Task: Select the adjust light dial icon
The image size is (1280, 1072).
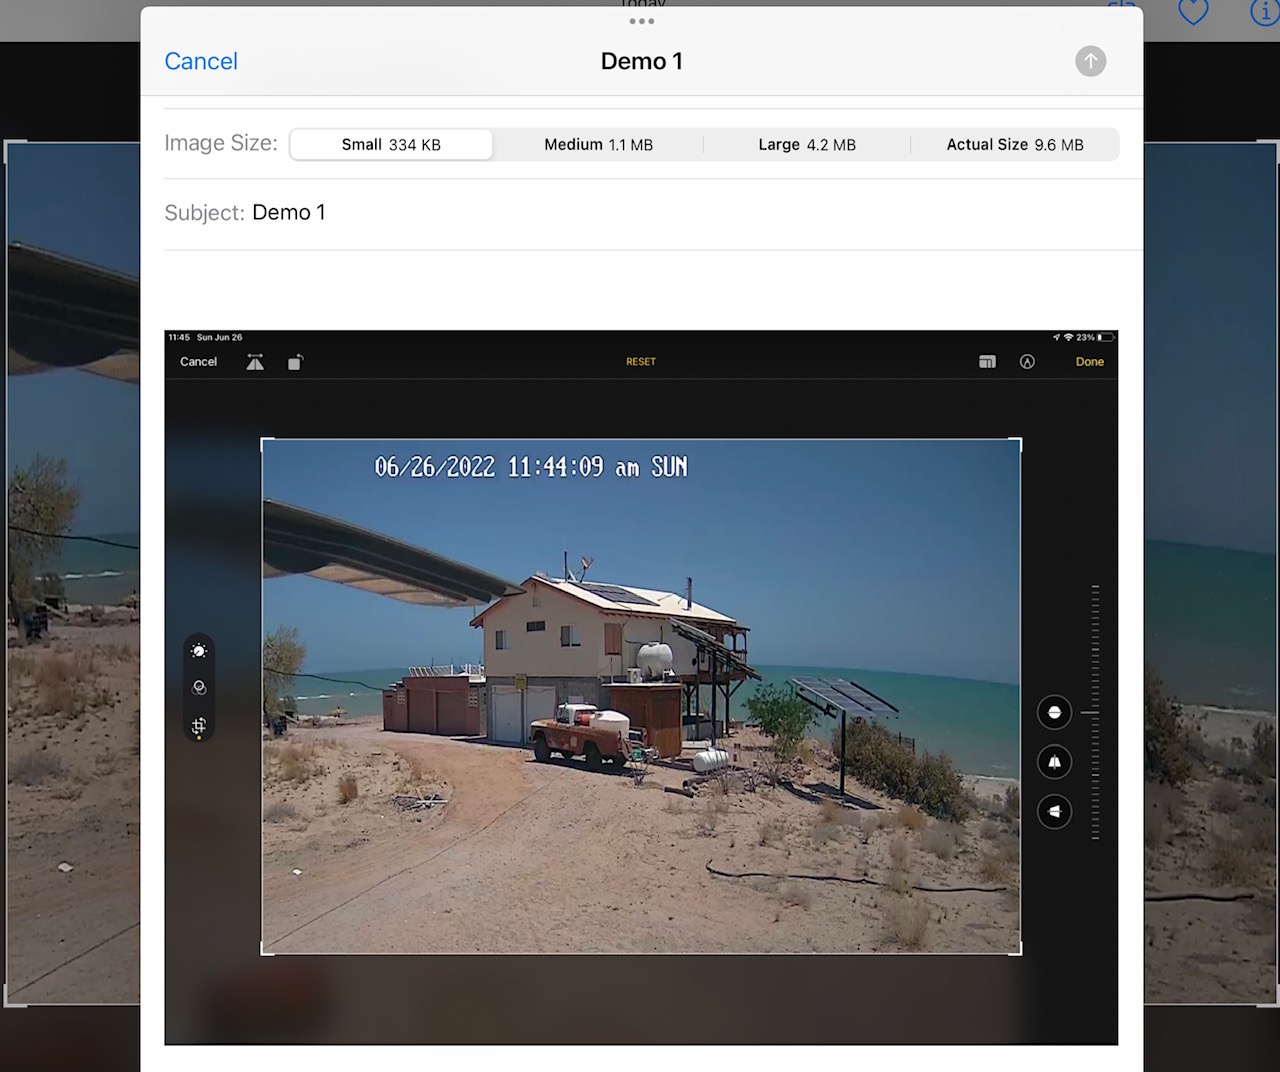Action: [x=199, y=651]
